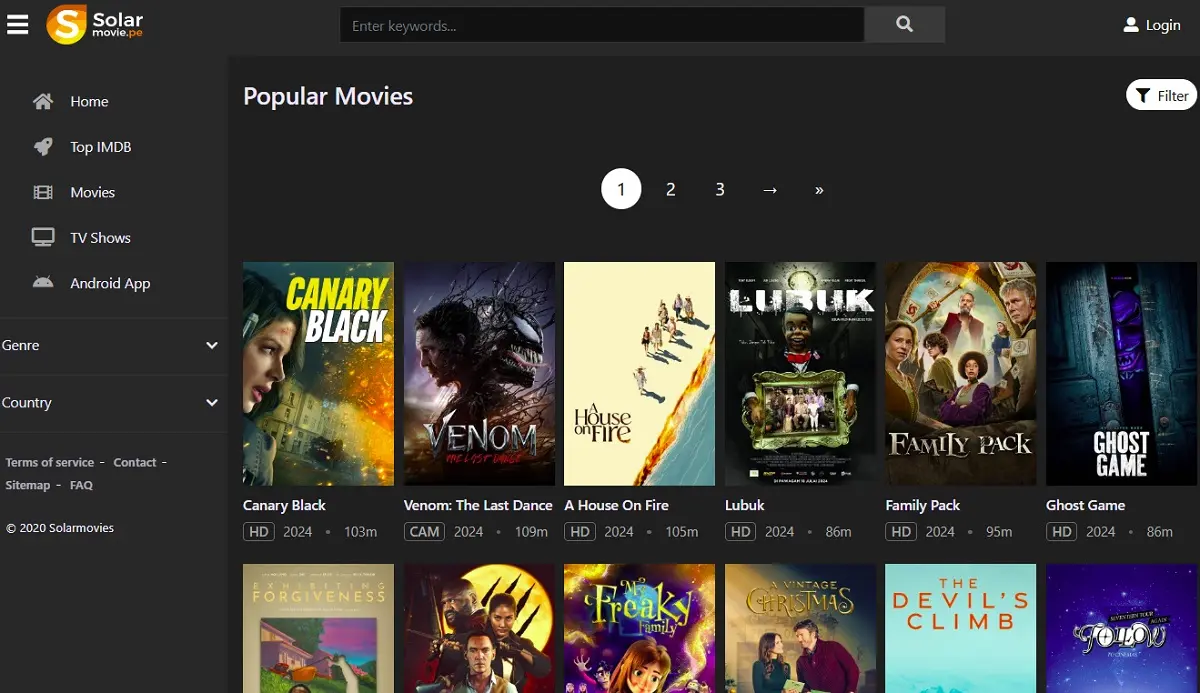
Task: Open the Family Pack poster
Action: point(961,374)
